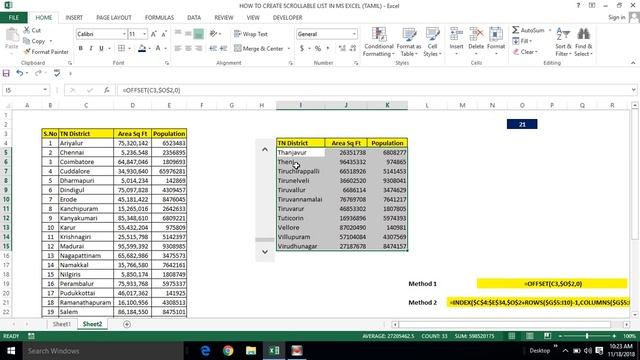Expand the formula bar chevron

coord(633,90)
